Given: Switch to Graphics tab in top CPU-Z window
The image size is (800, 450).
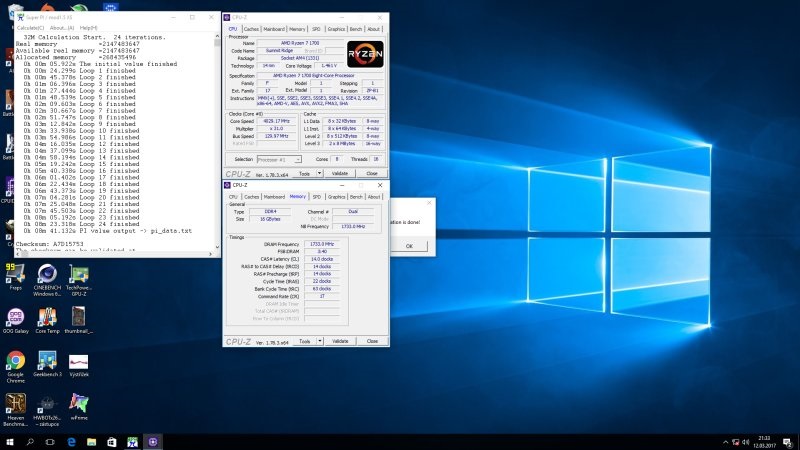Looking at the screenshot, I should pos(336,29).
